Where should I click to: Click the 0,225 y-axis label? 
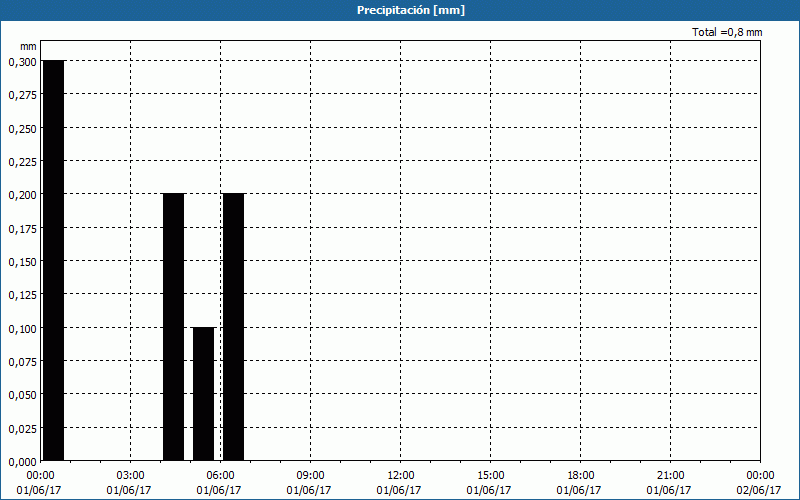tap(22, 162)
